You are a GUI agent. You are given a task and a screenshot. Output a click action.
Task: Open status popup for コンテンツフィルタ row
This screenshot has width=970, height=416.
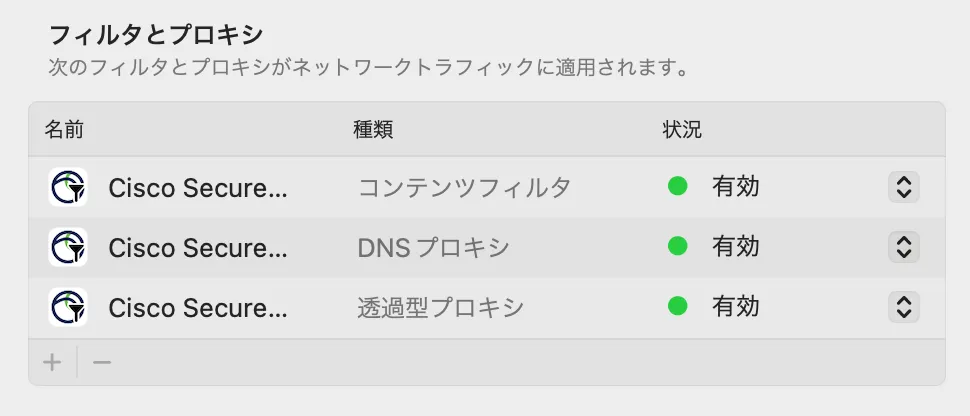(x=903, y=187)
